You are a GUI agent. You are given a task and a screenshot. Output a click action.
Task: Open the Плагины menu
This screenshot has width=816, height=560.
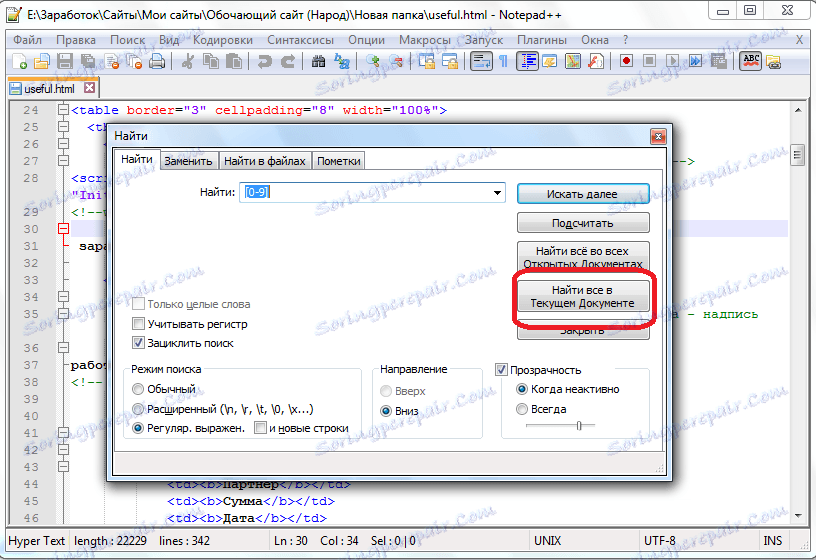542,40
